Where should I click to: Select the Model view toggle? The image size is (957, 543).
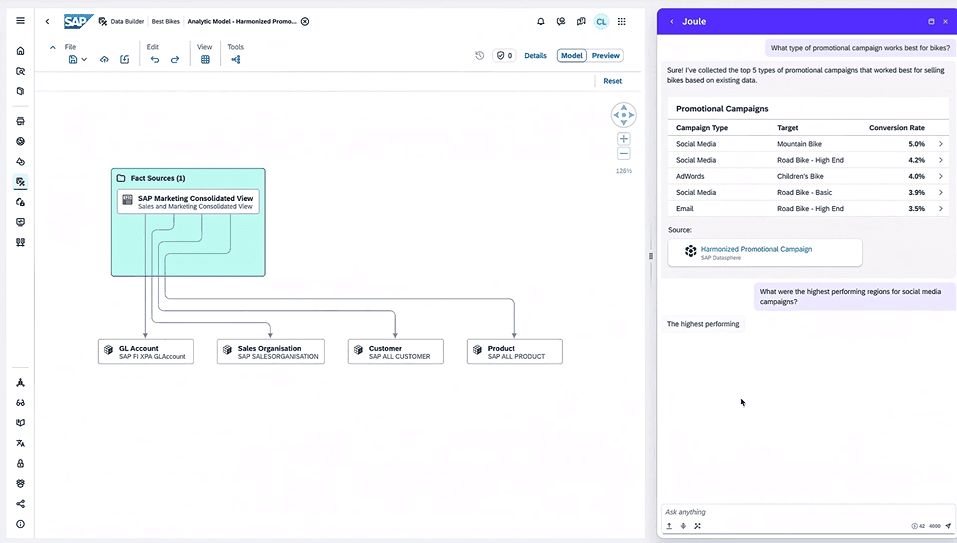(572, 56)
